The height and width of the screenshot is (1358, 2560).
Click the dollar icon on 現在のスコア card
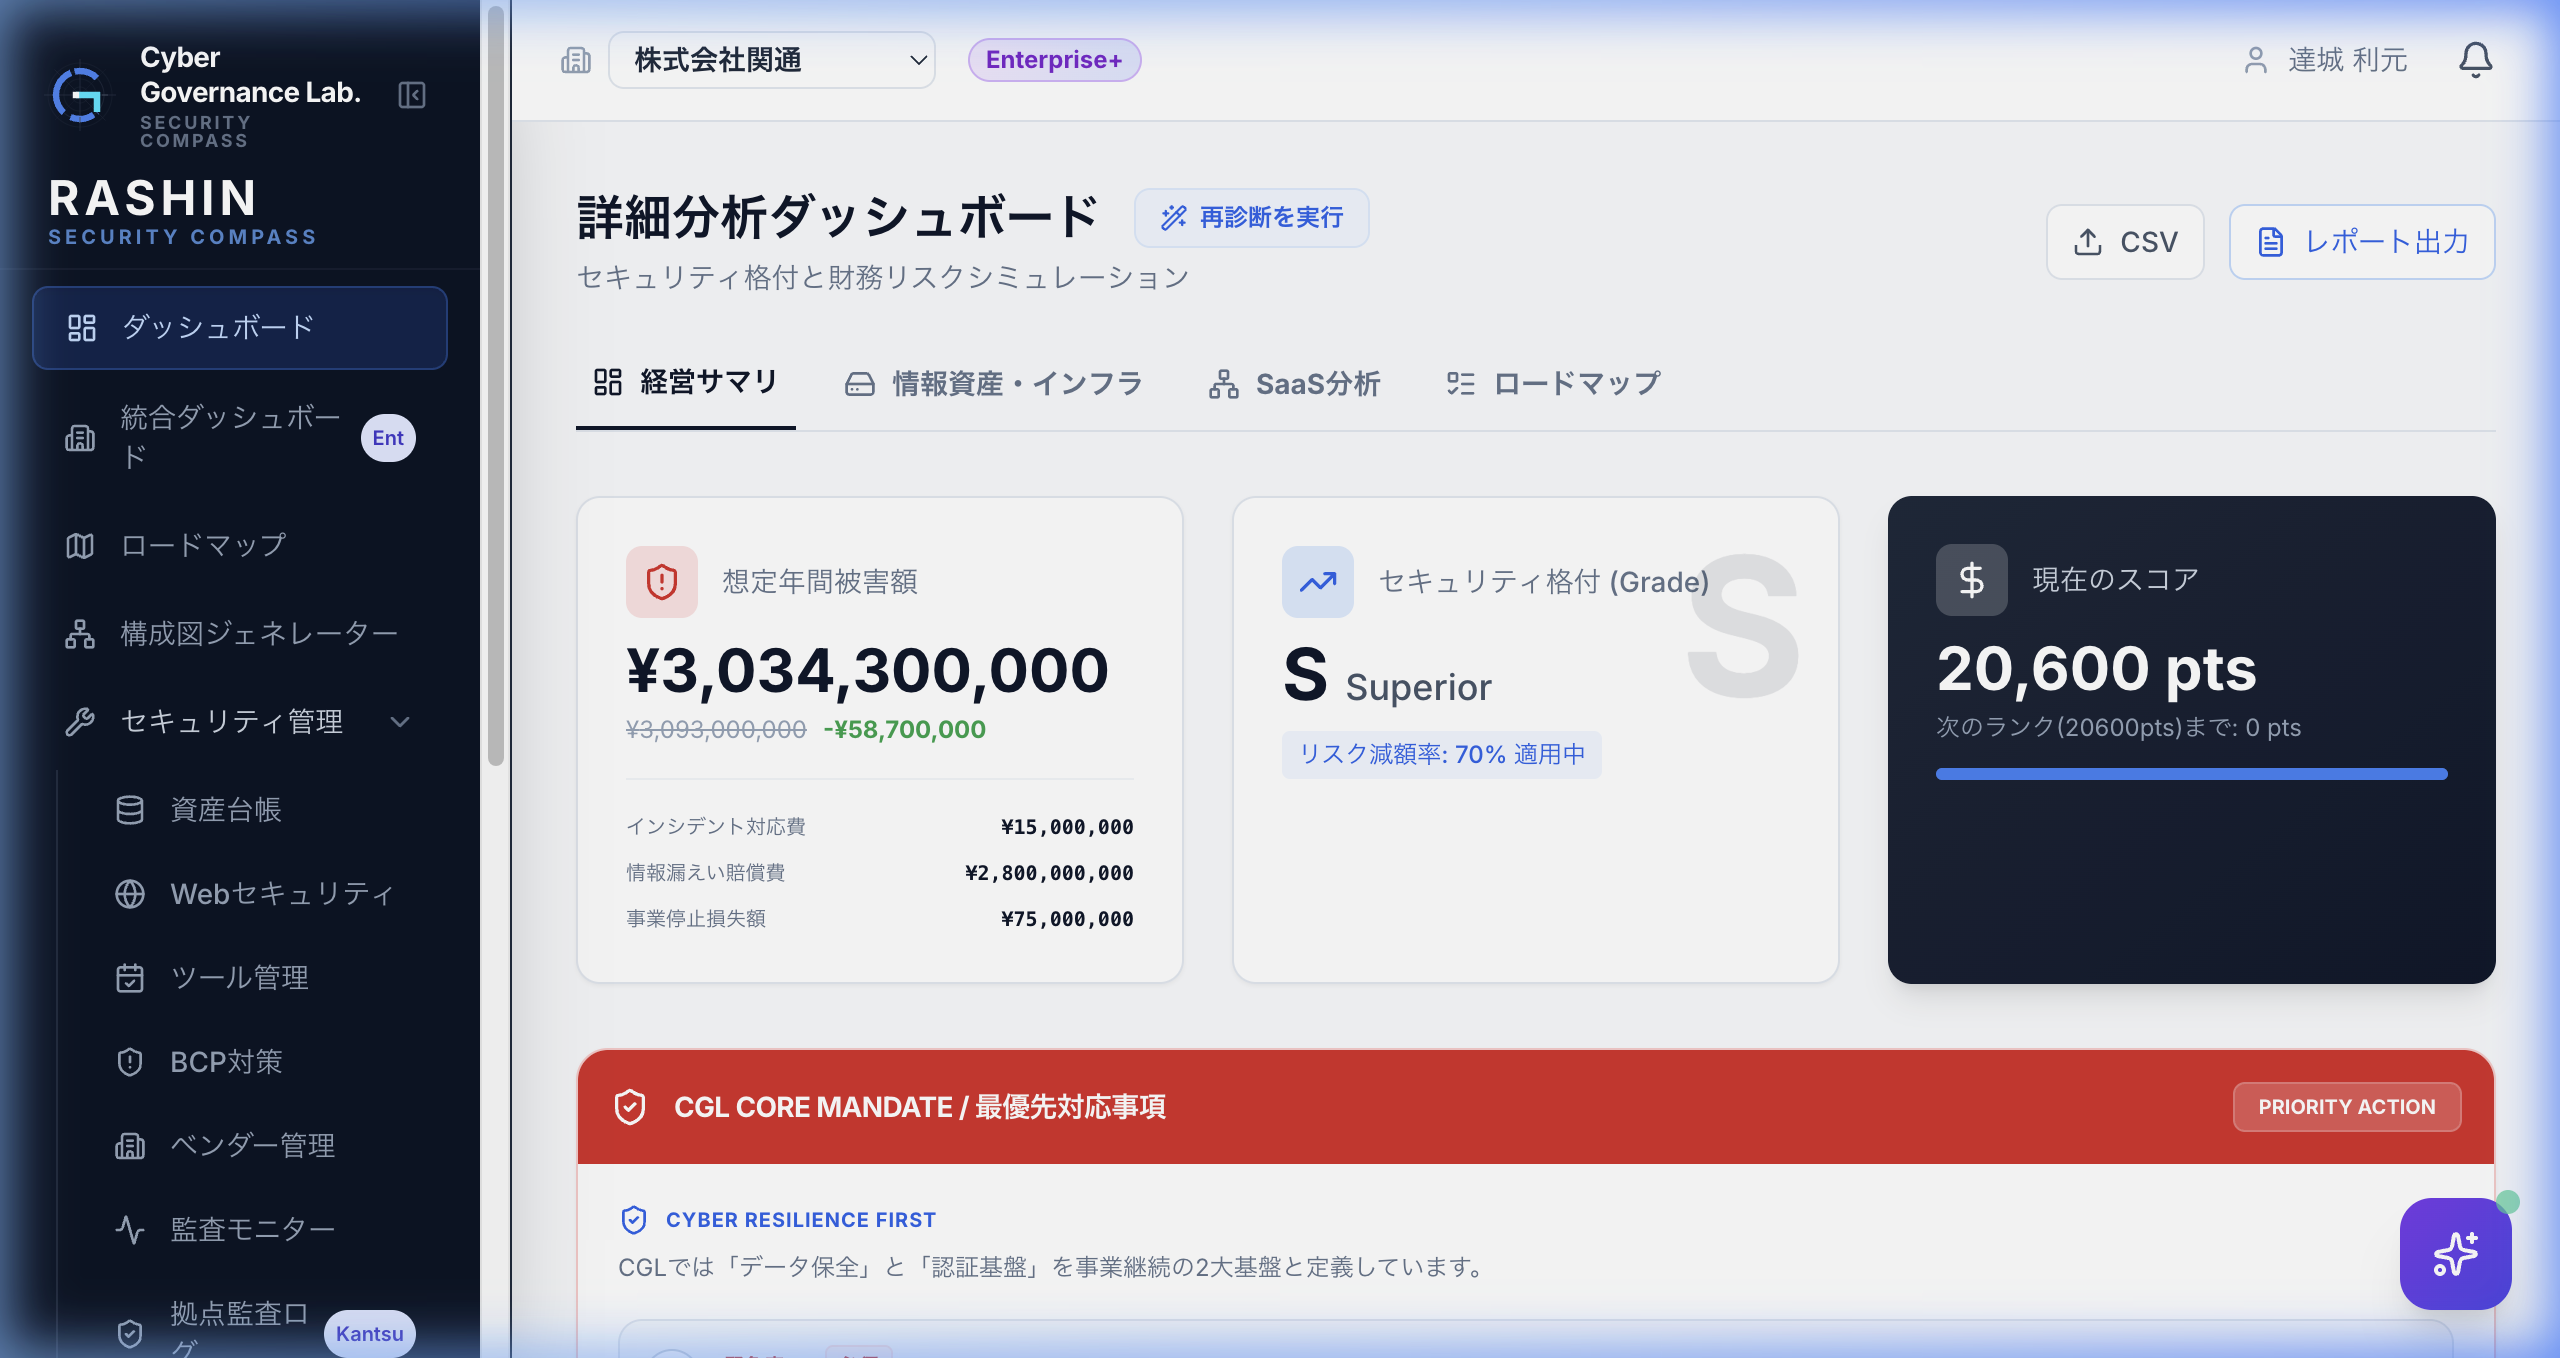(x=1972, y=580)
